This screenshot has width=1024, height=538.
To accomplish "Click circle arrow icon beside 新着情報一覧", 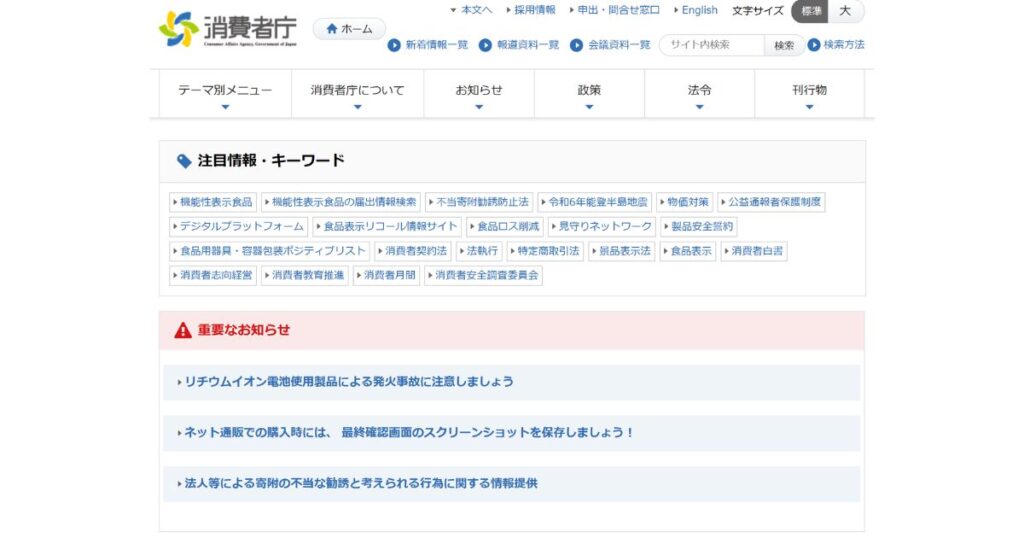I will pos(394,45).
